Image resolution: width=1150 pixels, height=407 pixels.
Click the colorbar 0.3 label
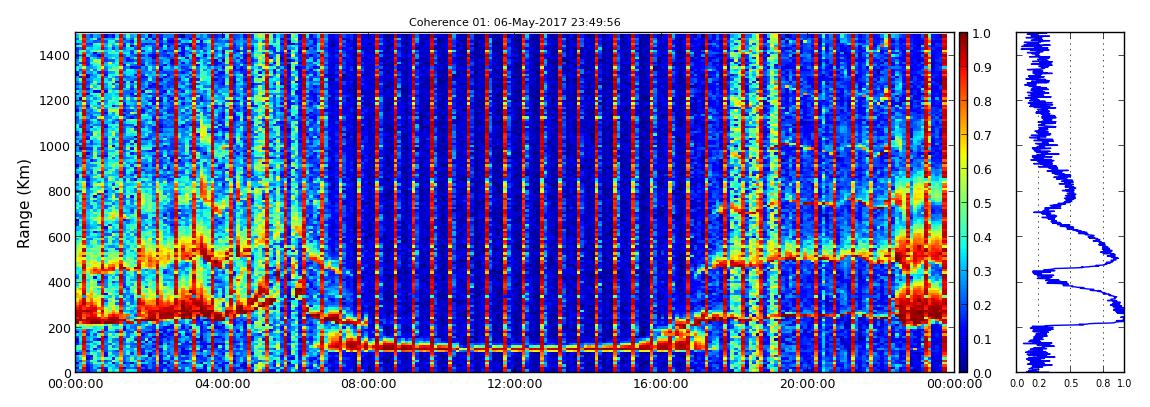tap(982, 271)
